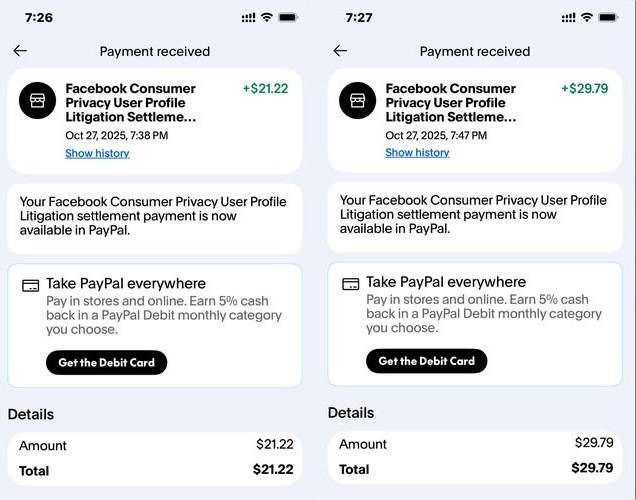This screenshot has height=500, width=636.
Task: Tap debit card icon in 7:27 screen promo
Action: [351, 284]
